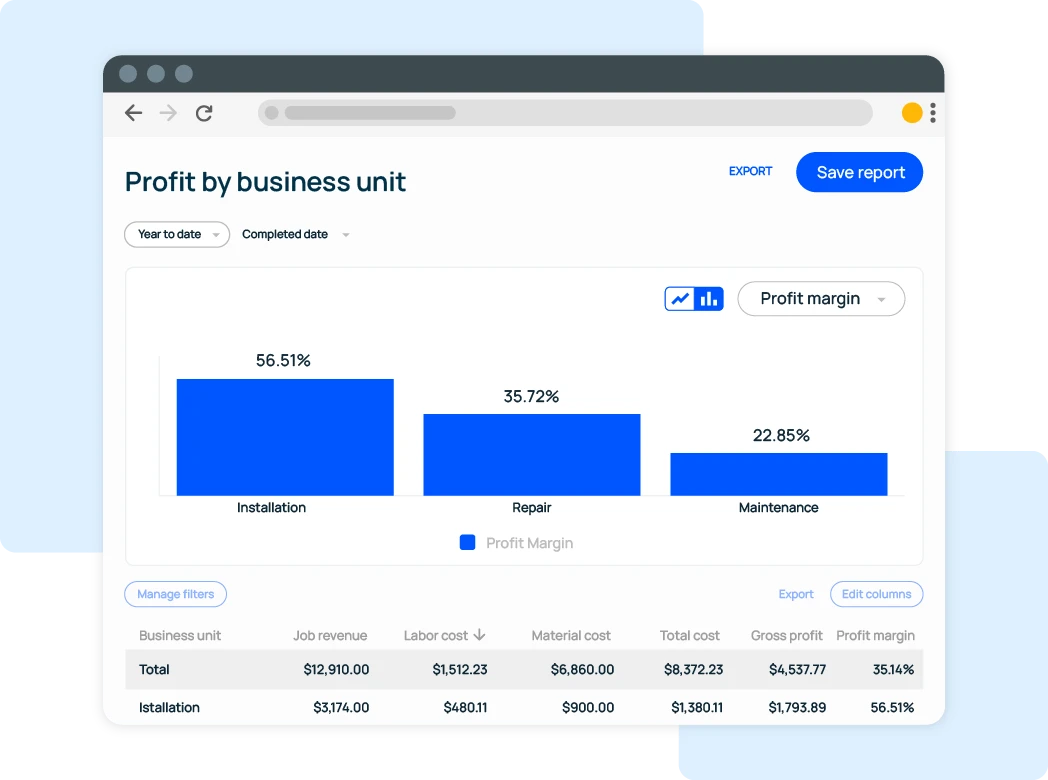Click the uppercase EXPORT link at top
Viewport: 1048px width, 780px height.
pyautogui.click(x=750, y=171)
